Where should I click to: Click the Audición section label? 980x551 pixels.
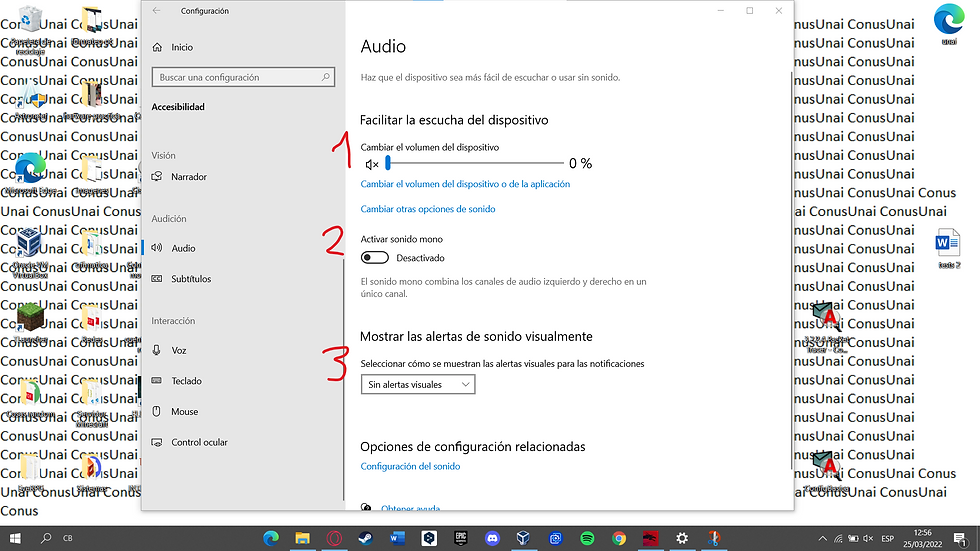point(169,219)
